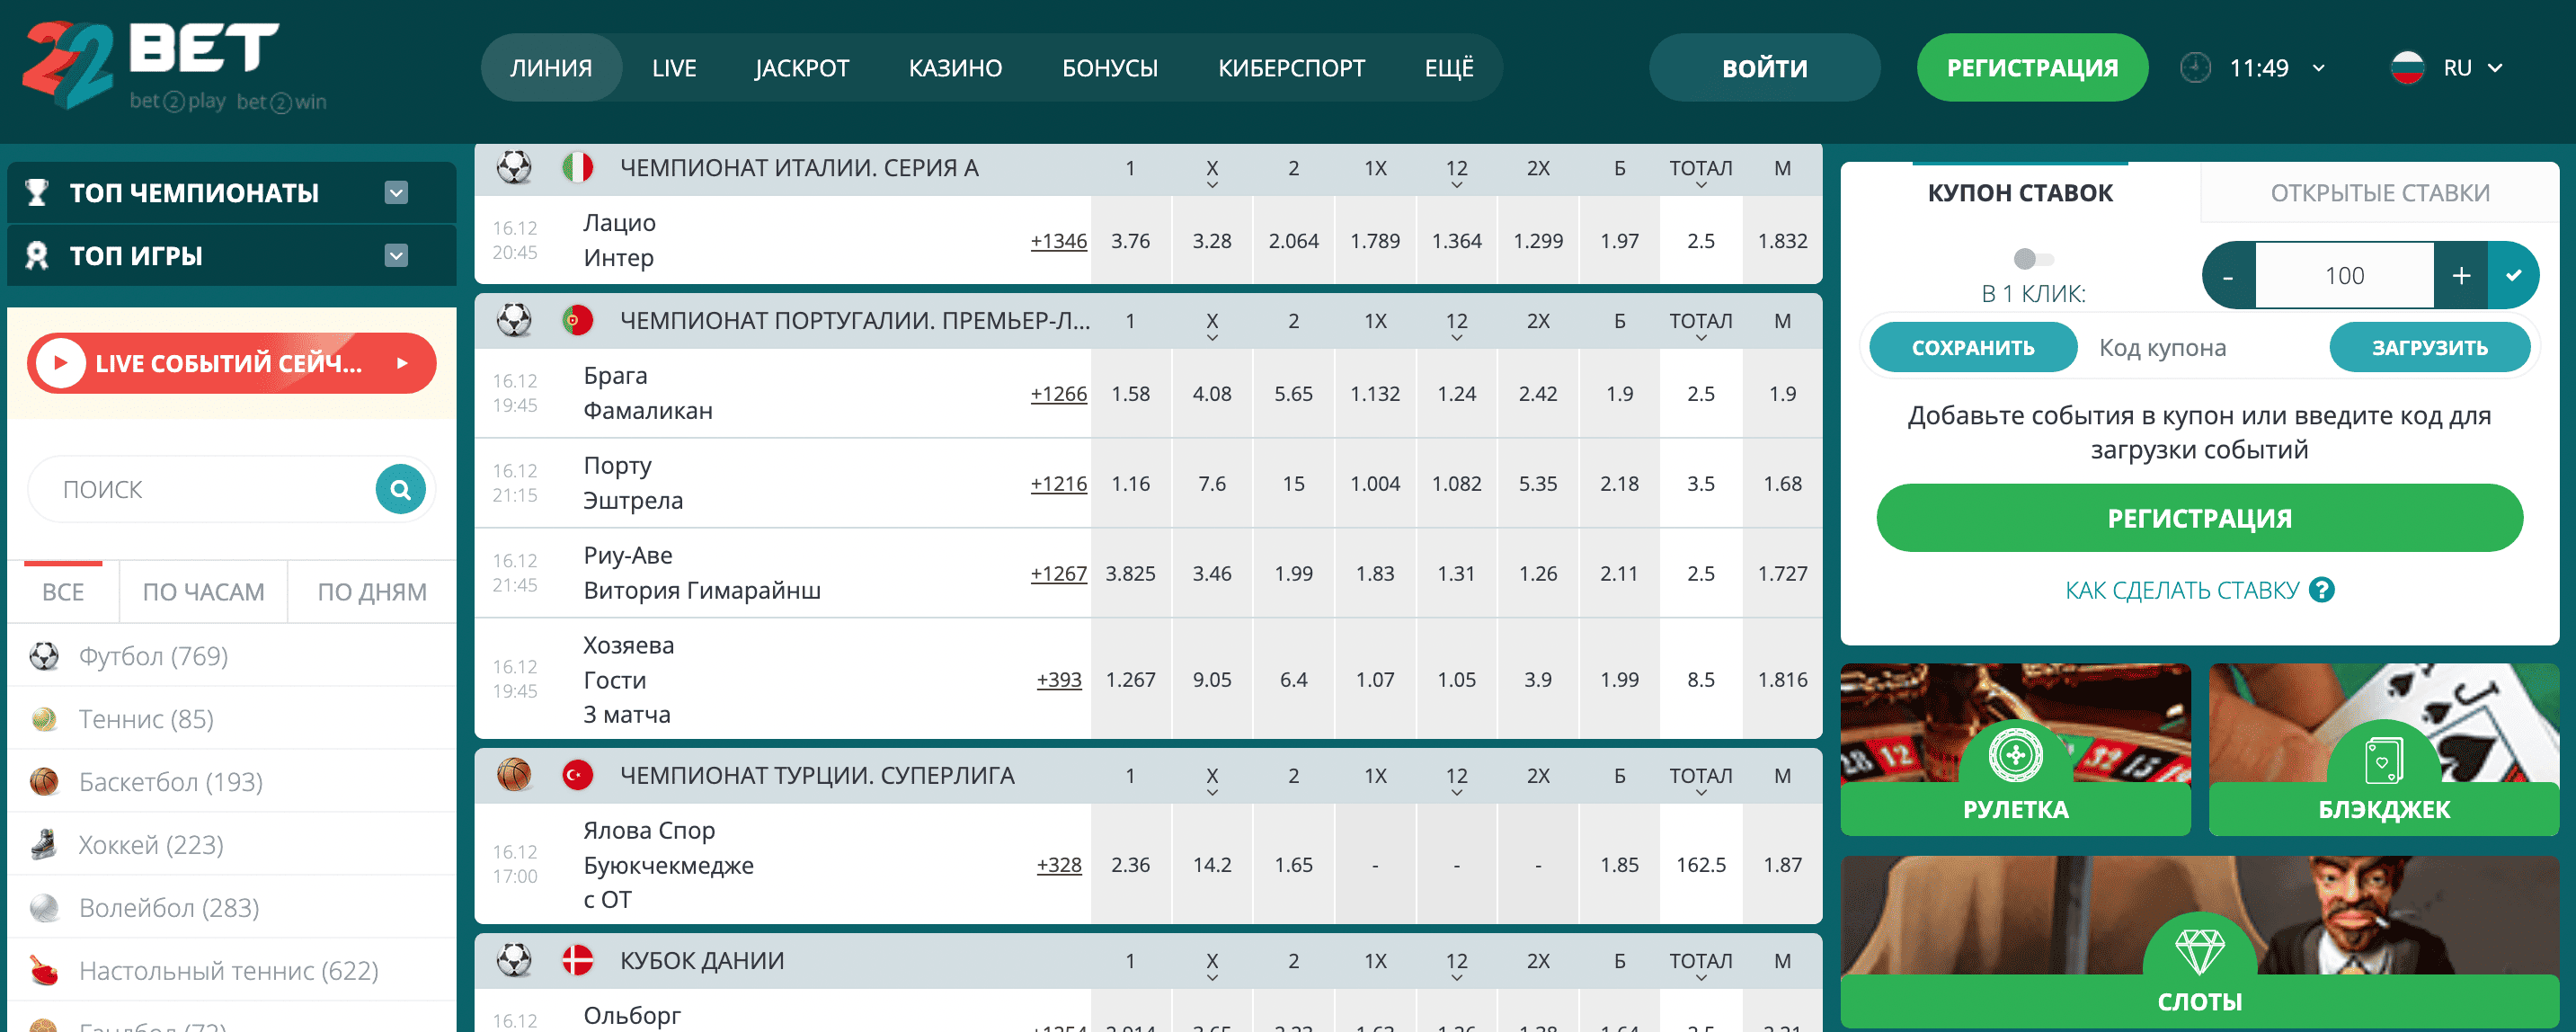Click the diamond slots icon
Image resolution: width=2576 pixels, height=1032 pixels.
coord(2200,951)
